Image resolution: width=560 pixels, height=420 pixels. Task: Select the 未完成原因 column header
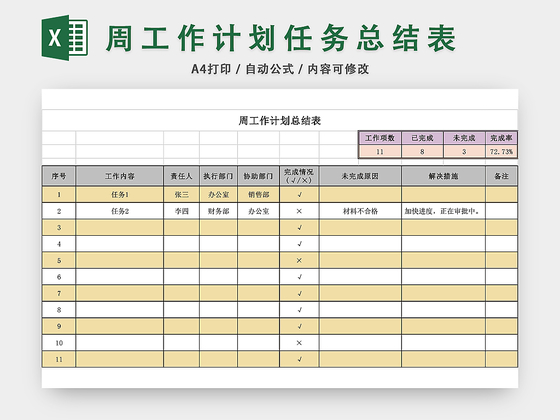tap(360, 176)
